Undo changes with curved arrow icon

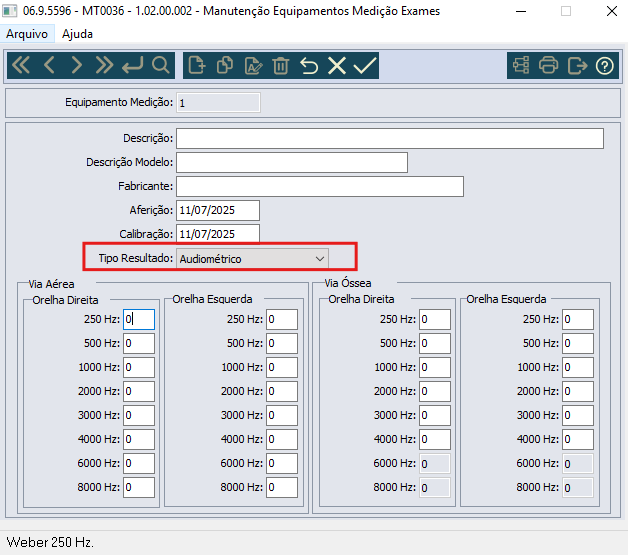(309, 65)
